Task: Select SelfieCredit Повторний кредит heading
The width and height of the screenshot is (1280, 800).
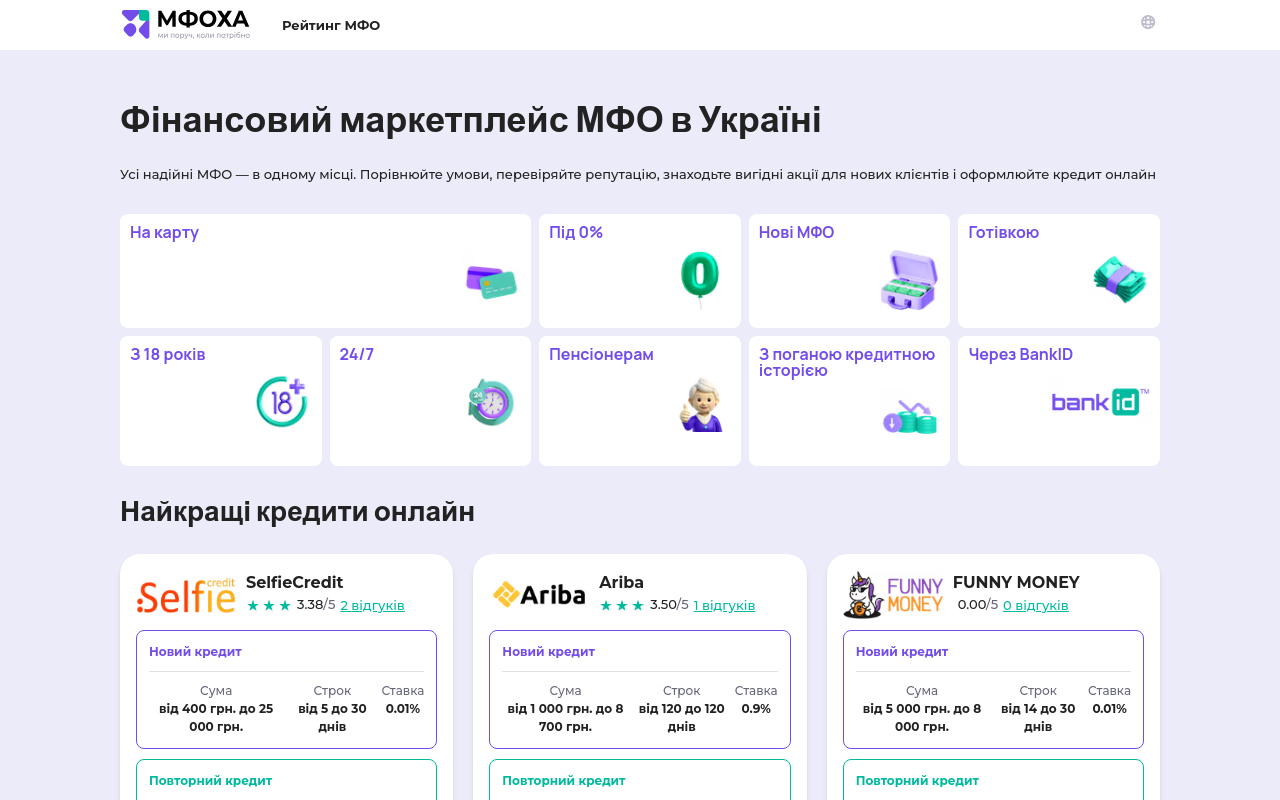Action: coord(210,780)
